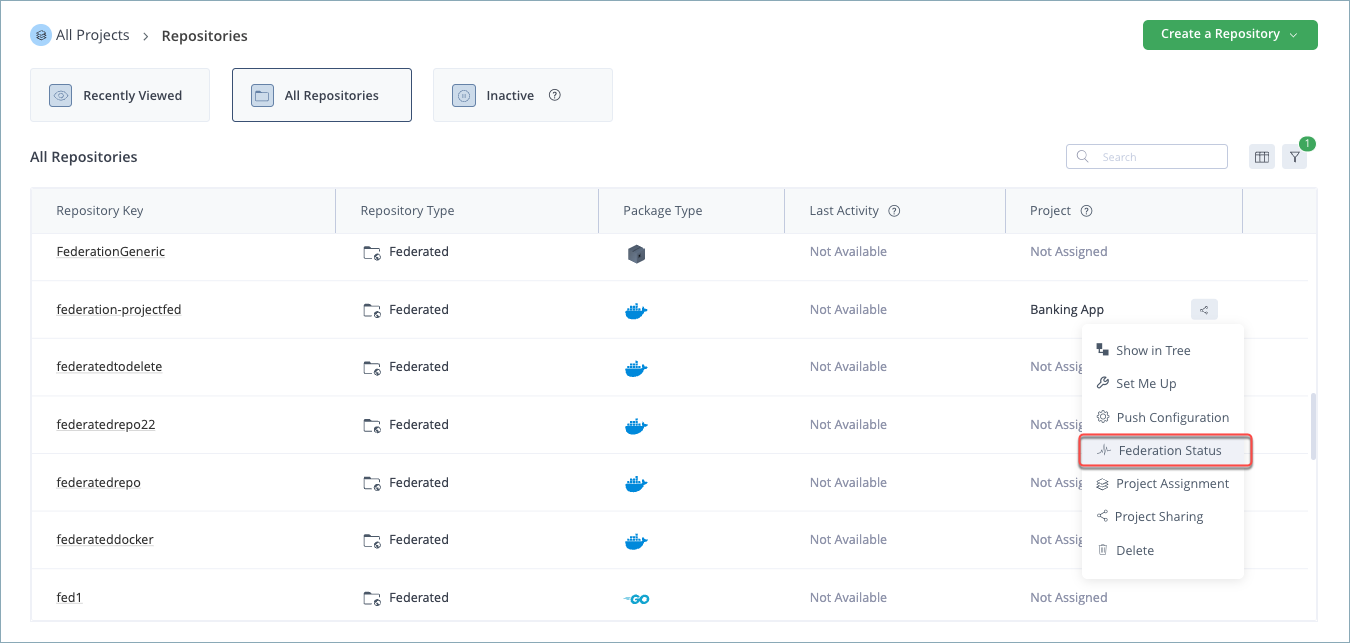Click the magnifier icon in the search box
The image size is (1350, 643).
point(1084,157)
